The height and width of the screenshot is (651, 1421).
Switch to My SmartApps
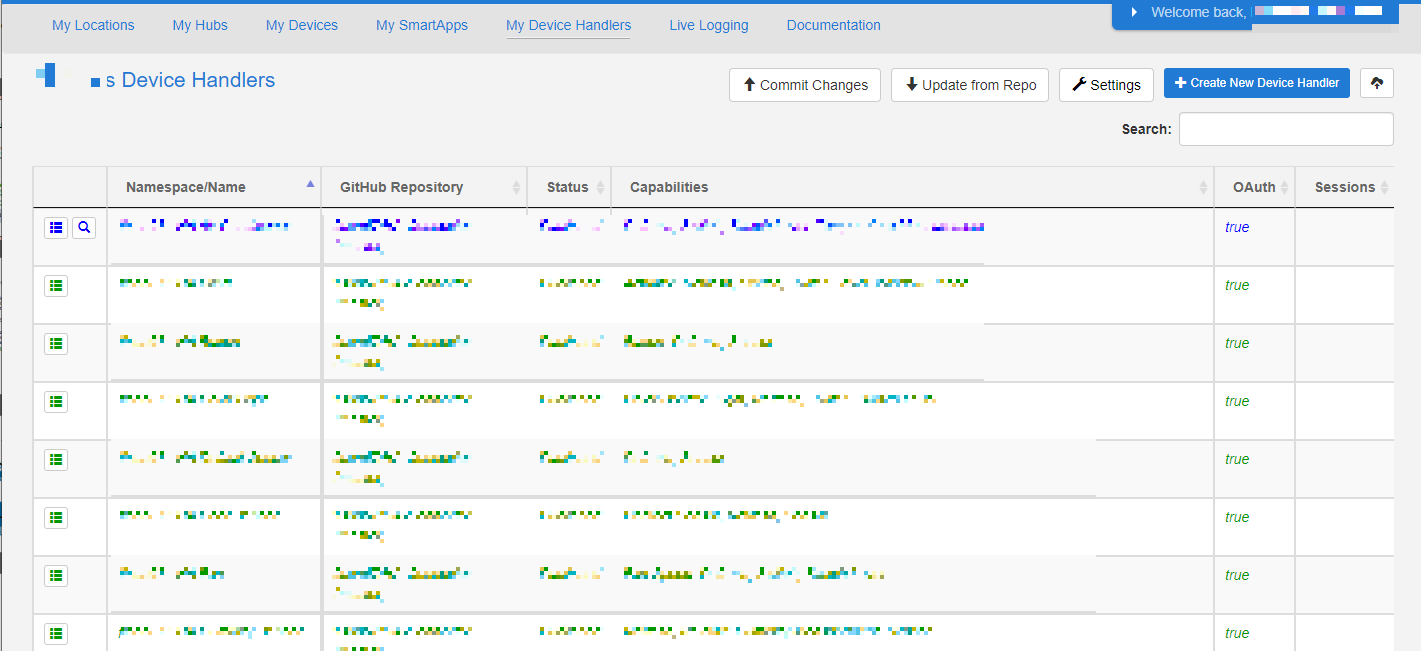[x=422, y=25]
